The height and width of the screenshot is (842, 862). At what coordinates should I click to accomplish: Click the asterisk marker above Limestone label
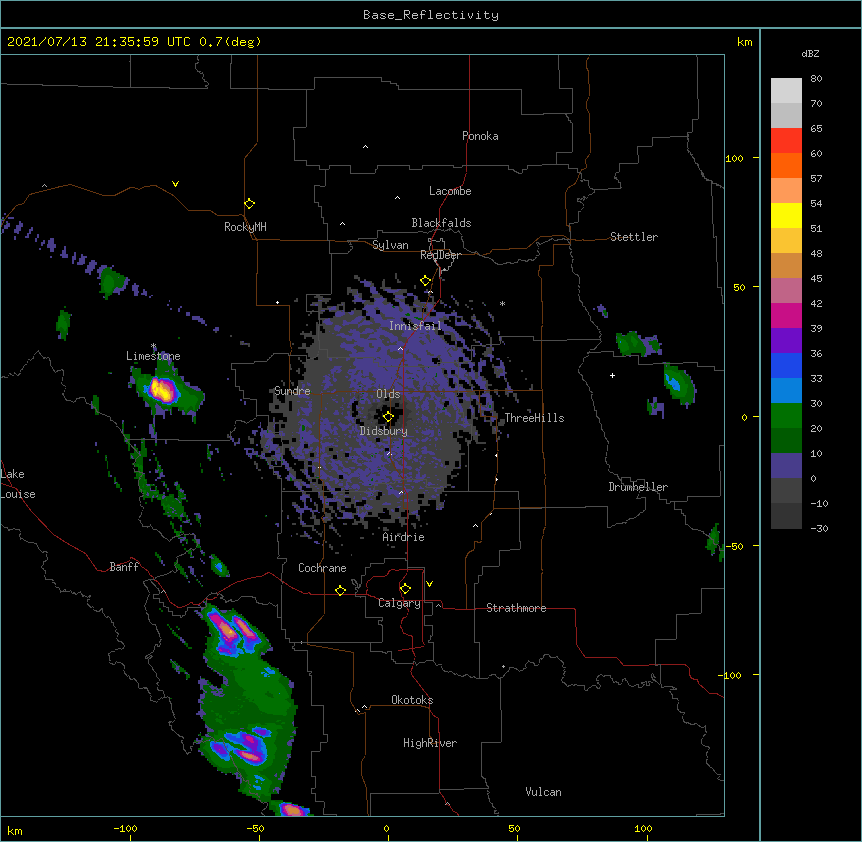(153, 346)
